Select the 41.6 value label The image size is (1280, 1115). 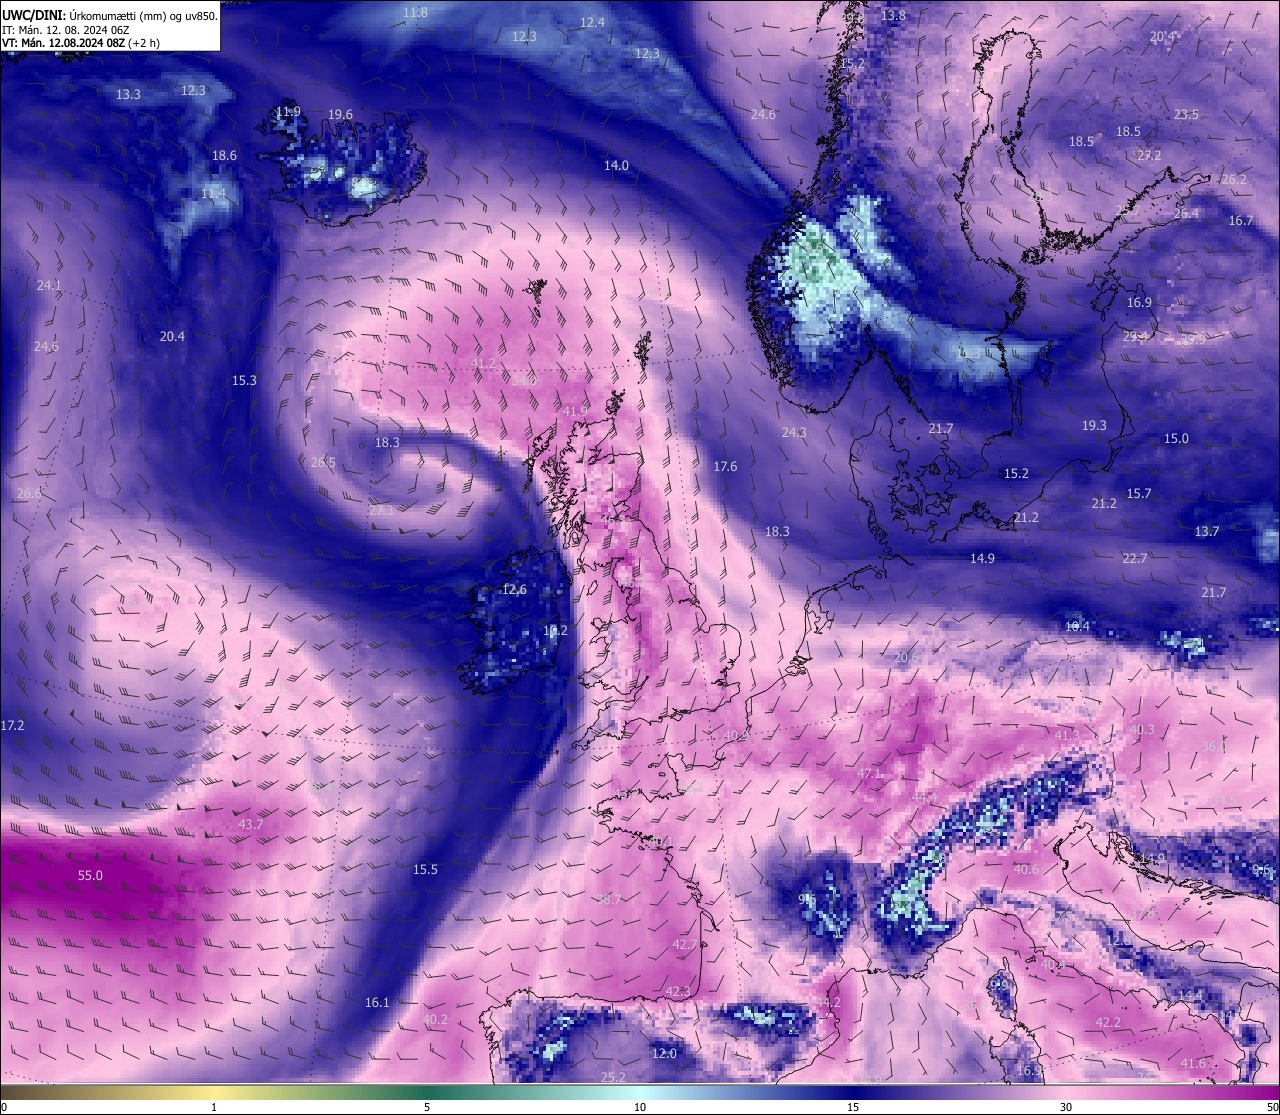point(1193,1063)
